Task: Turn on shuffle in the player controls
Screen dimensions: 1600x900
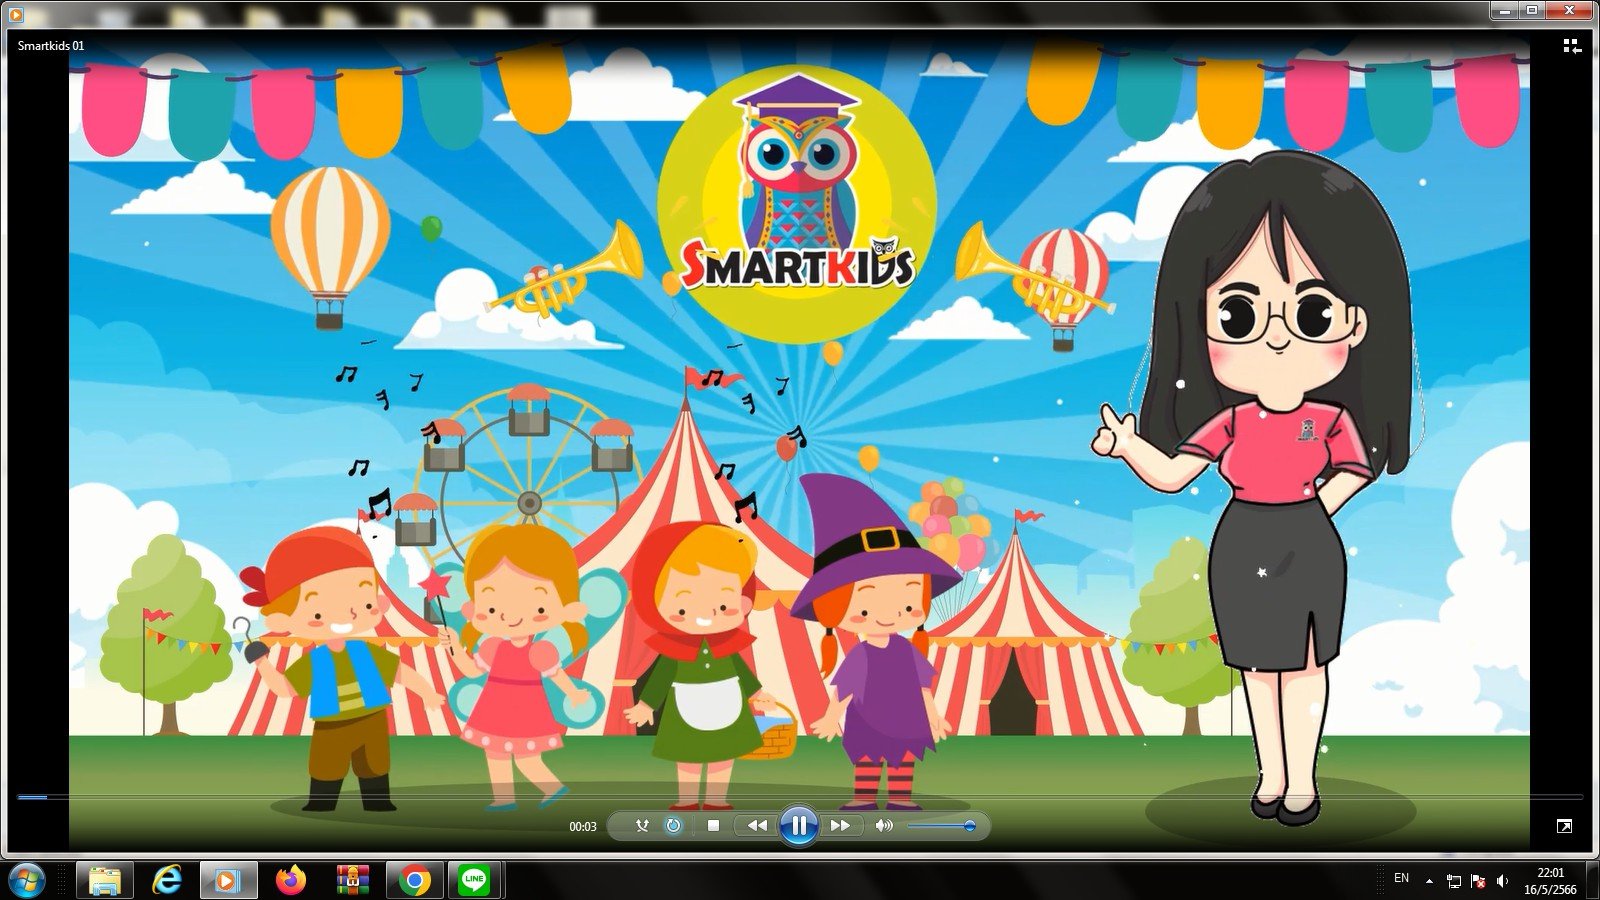Action: click(642, 826)
